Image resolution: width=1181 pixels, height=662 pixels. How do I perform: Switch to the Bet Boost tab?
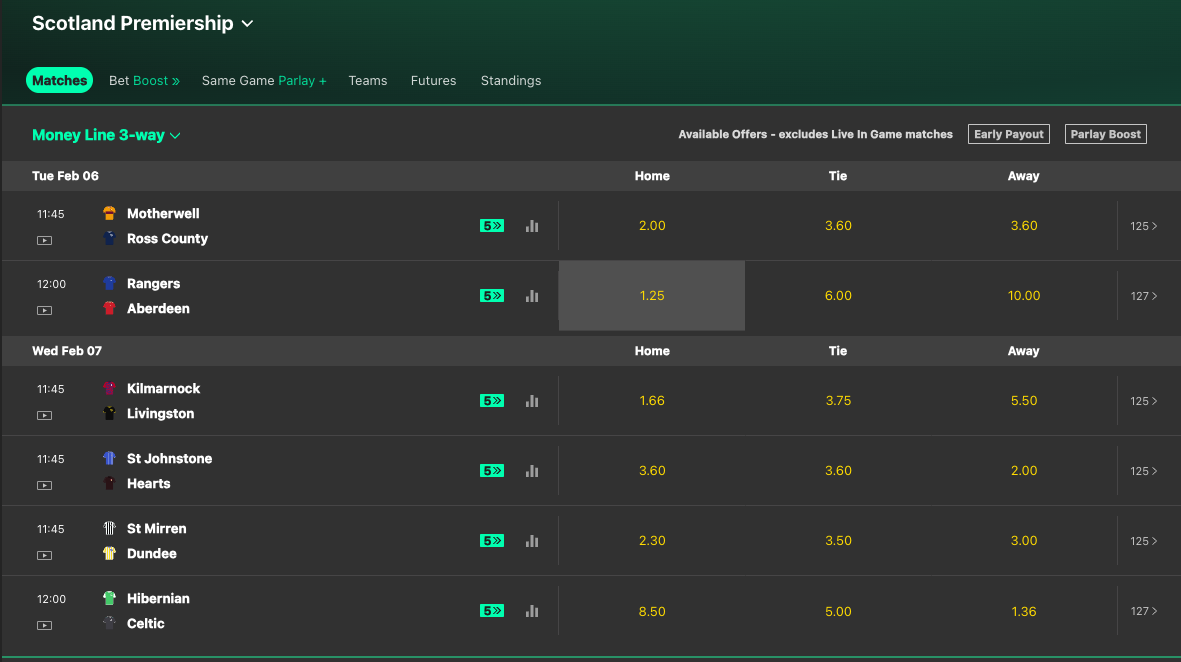coord(144,81)
